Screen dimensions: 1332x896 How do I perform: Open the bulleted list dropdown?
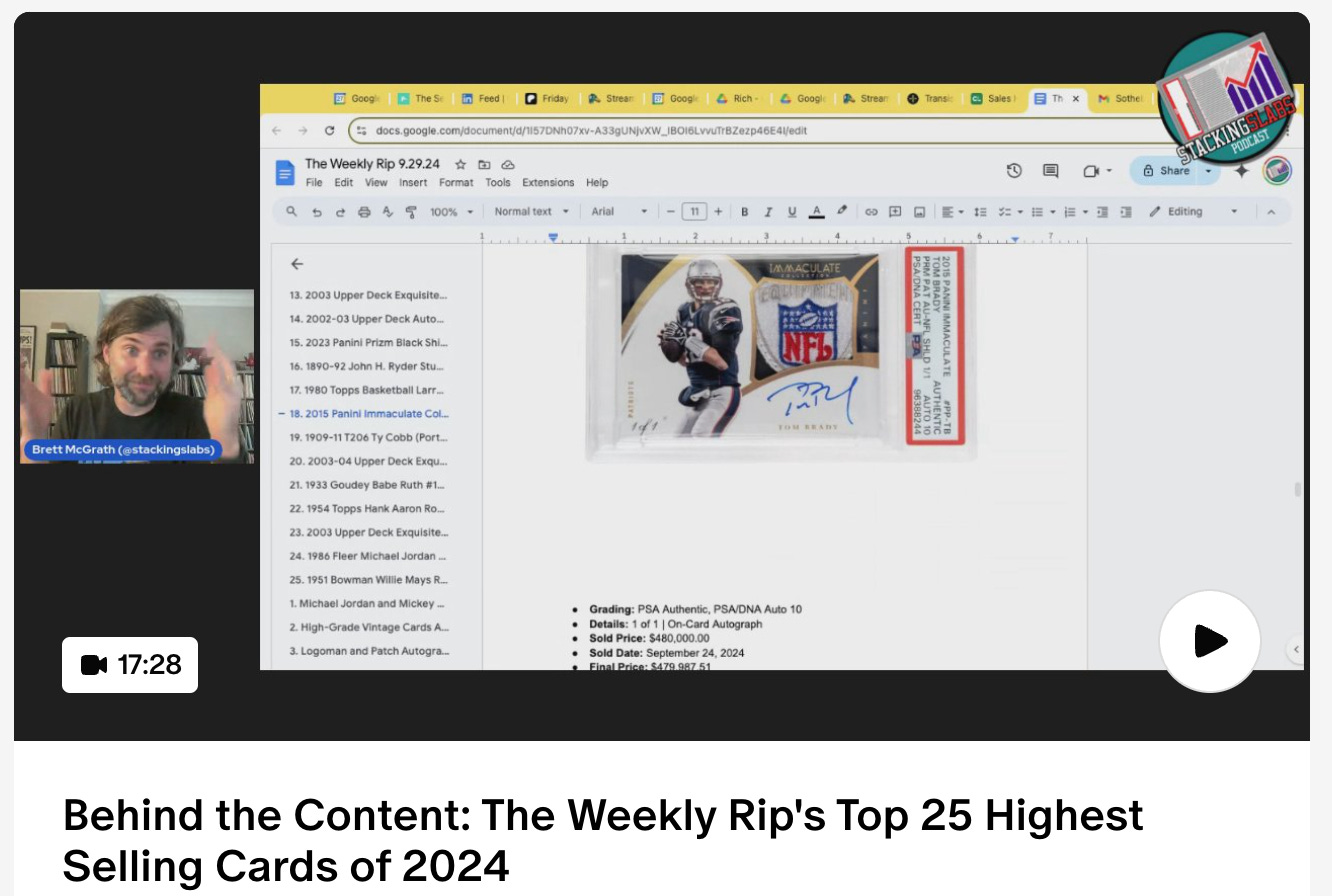click(1043, 212)
